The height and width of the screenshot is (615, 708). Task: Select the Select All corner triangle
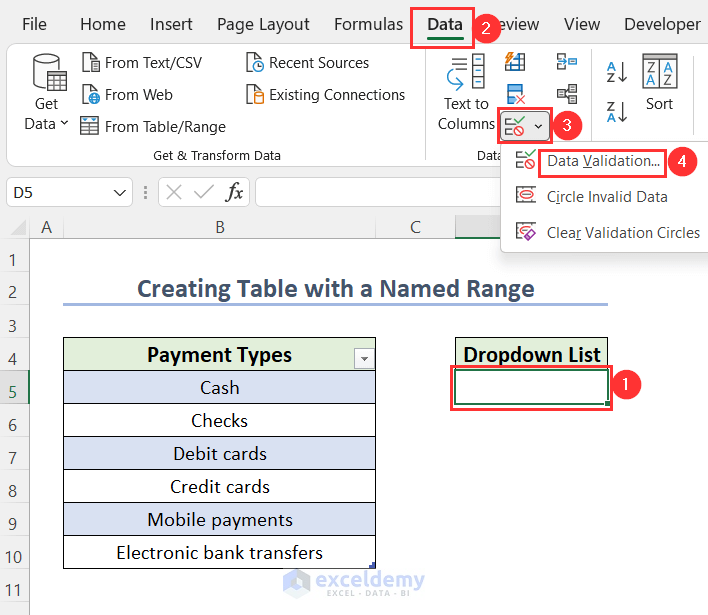(17, 228)
